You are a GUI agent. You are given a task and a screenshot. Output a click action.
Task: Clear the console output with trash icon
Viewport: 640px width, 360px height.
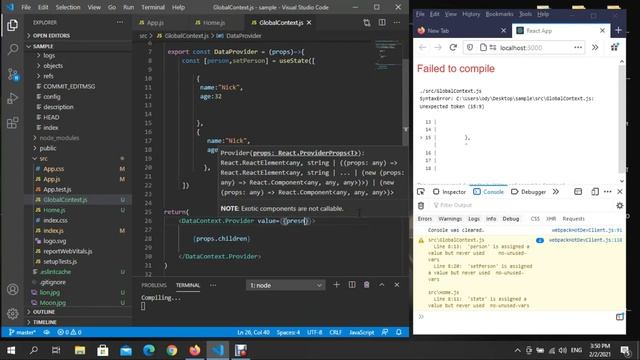[421, 205]
